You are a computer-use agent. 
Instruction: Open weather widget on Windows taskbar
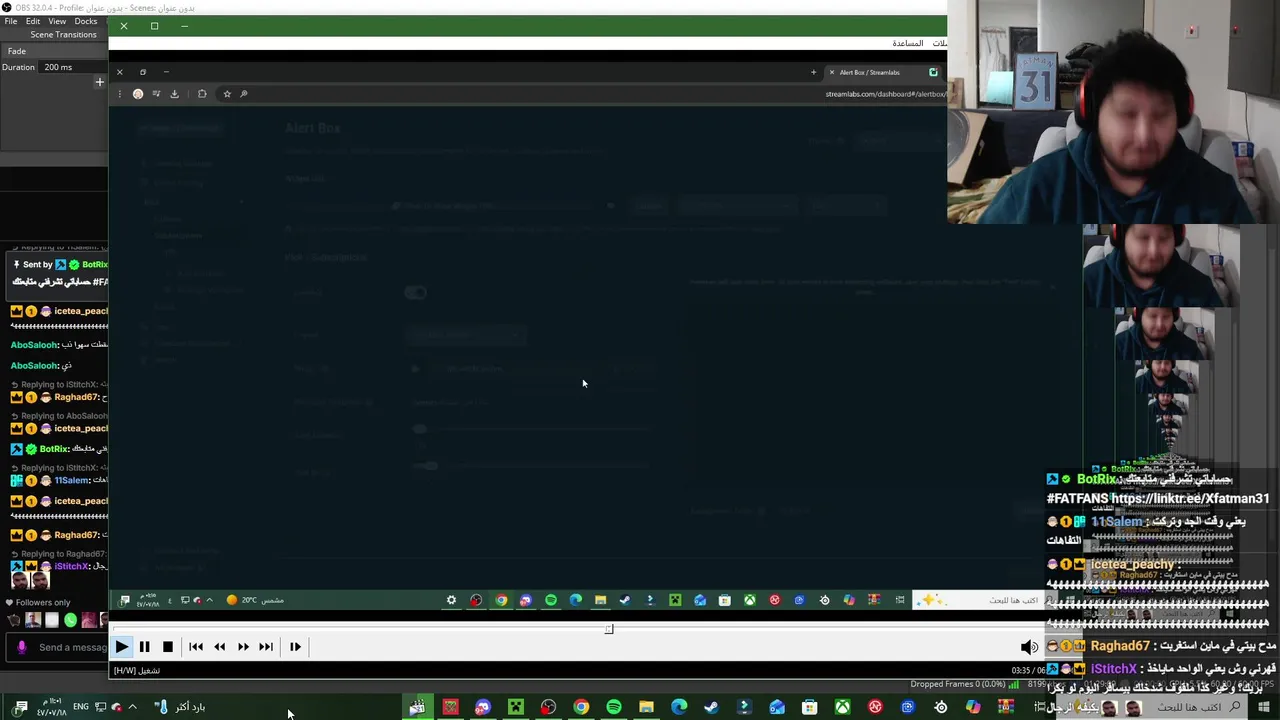[180, 707]
